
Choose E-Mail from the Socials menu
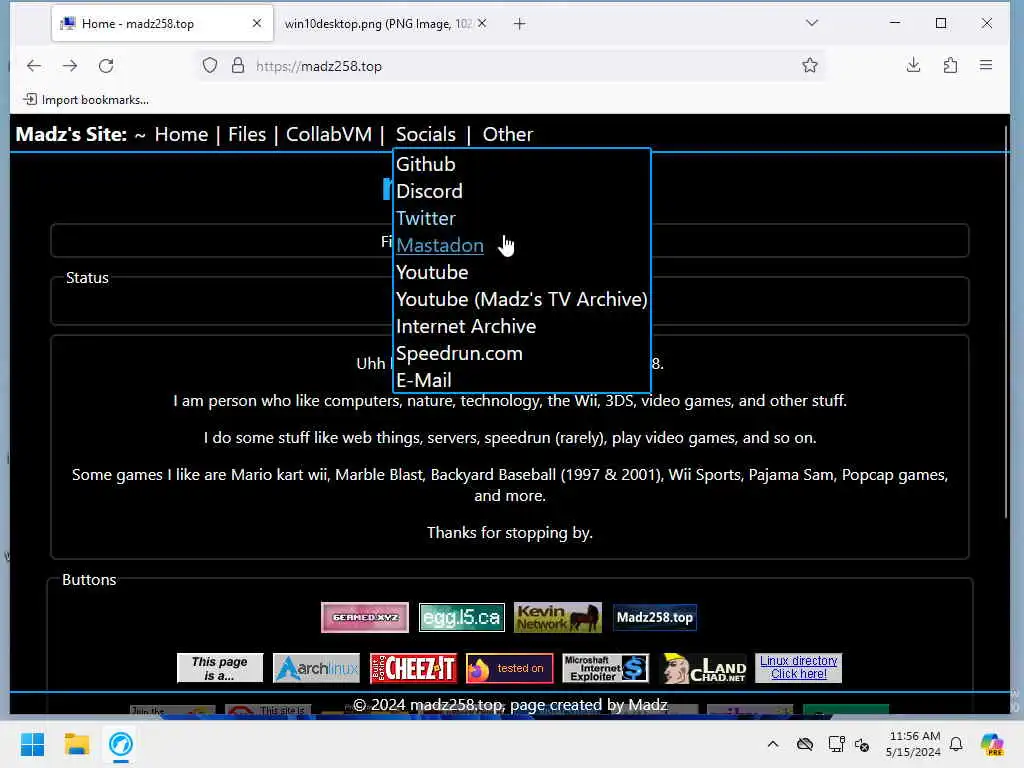tap(424, 380)
